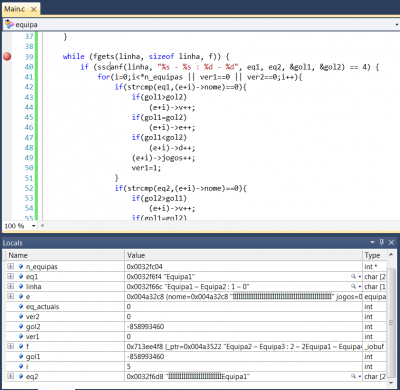This screenshot has width=400, height=390.
Task: Expand the n_equipas variable node
Action: pos(11,266)
